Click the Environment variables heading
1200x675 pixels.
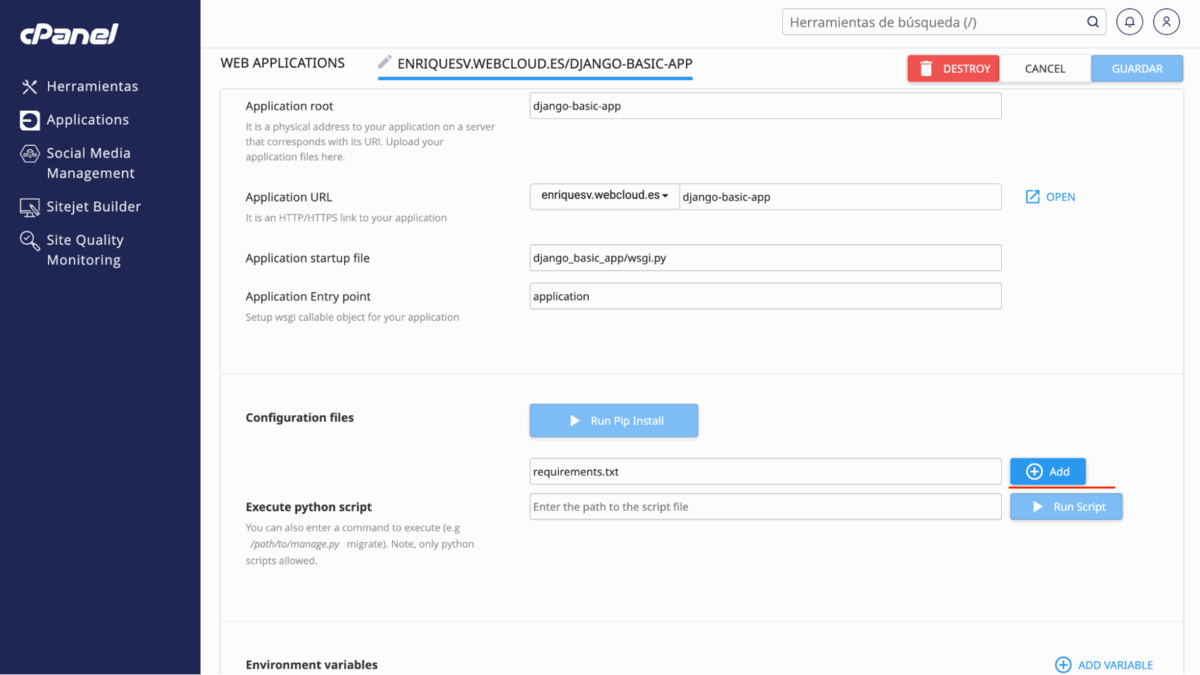[x=312, y=665]
